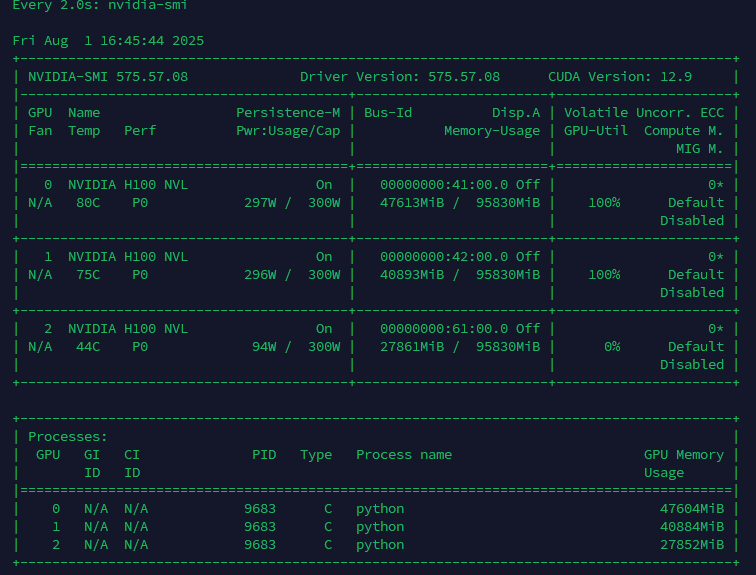Click python in the 40884MiB process row
The width and height of the screenshot is (756, 575).
pyautogui.click(x=380, y=527)
